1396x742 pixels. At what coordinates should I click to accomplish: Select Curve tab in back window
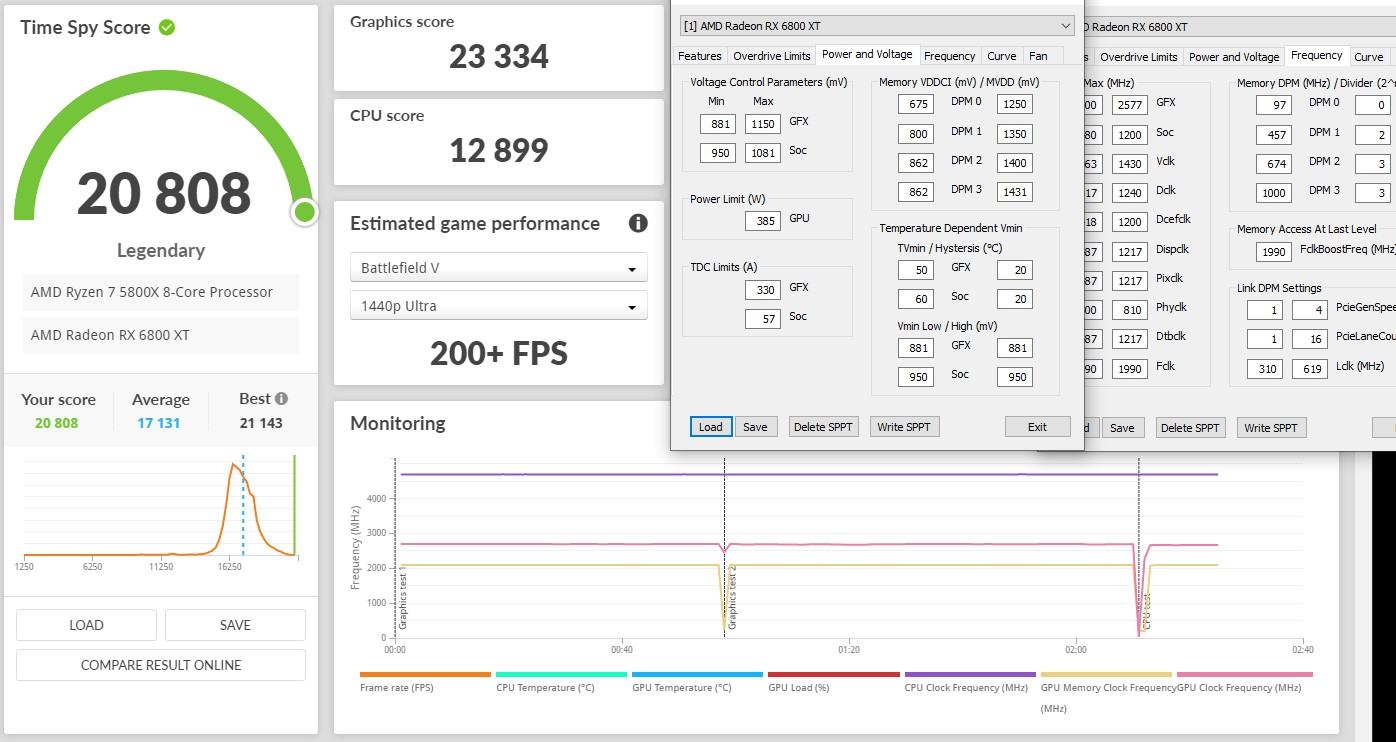(1369, 57)
